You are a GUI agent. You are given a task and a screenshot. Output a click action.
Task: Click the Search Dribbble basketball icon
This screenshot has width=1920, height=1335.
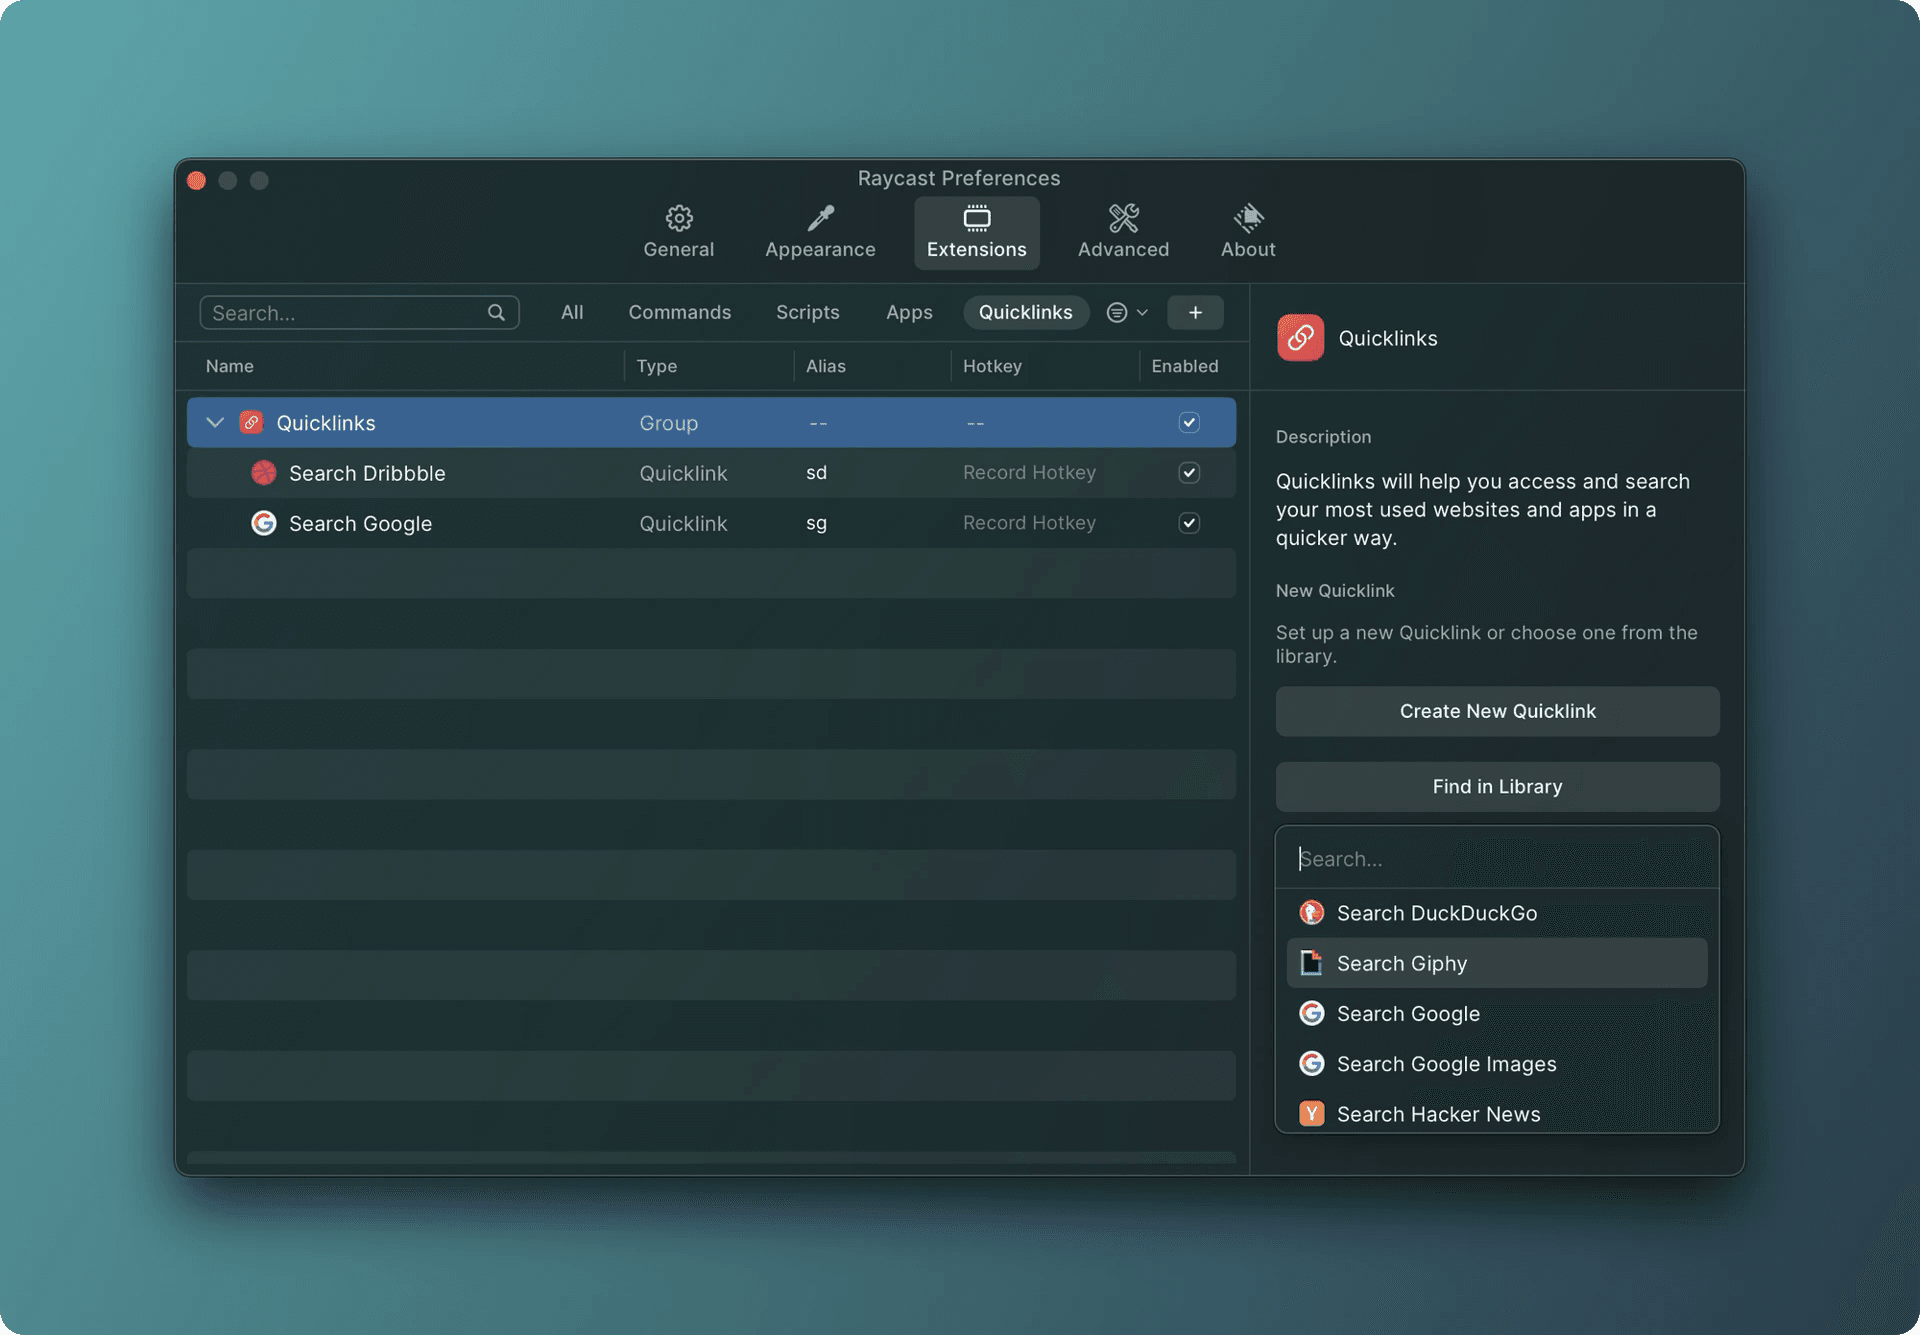point(263,472)
